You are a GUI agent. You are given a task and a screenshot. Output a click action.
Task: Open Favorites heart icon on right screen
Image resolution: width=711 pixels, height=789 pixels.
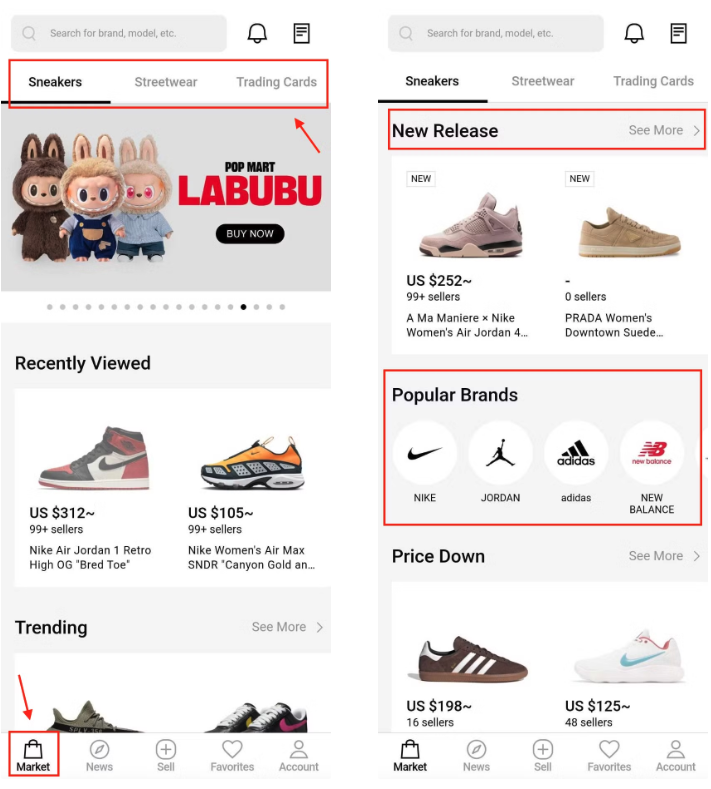pos(609,749)
